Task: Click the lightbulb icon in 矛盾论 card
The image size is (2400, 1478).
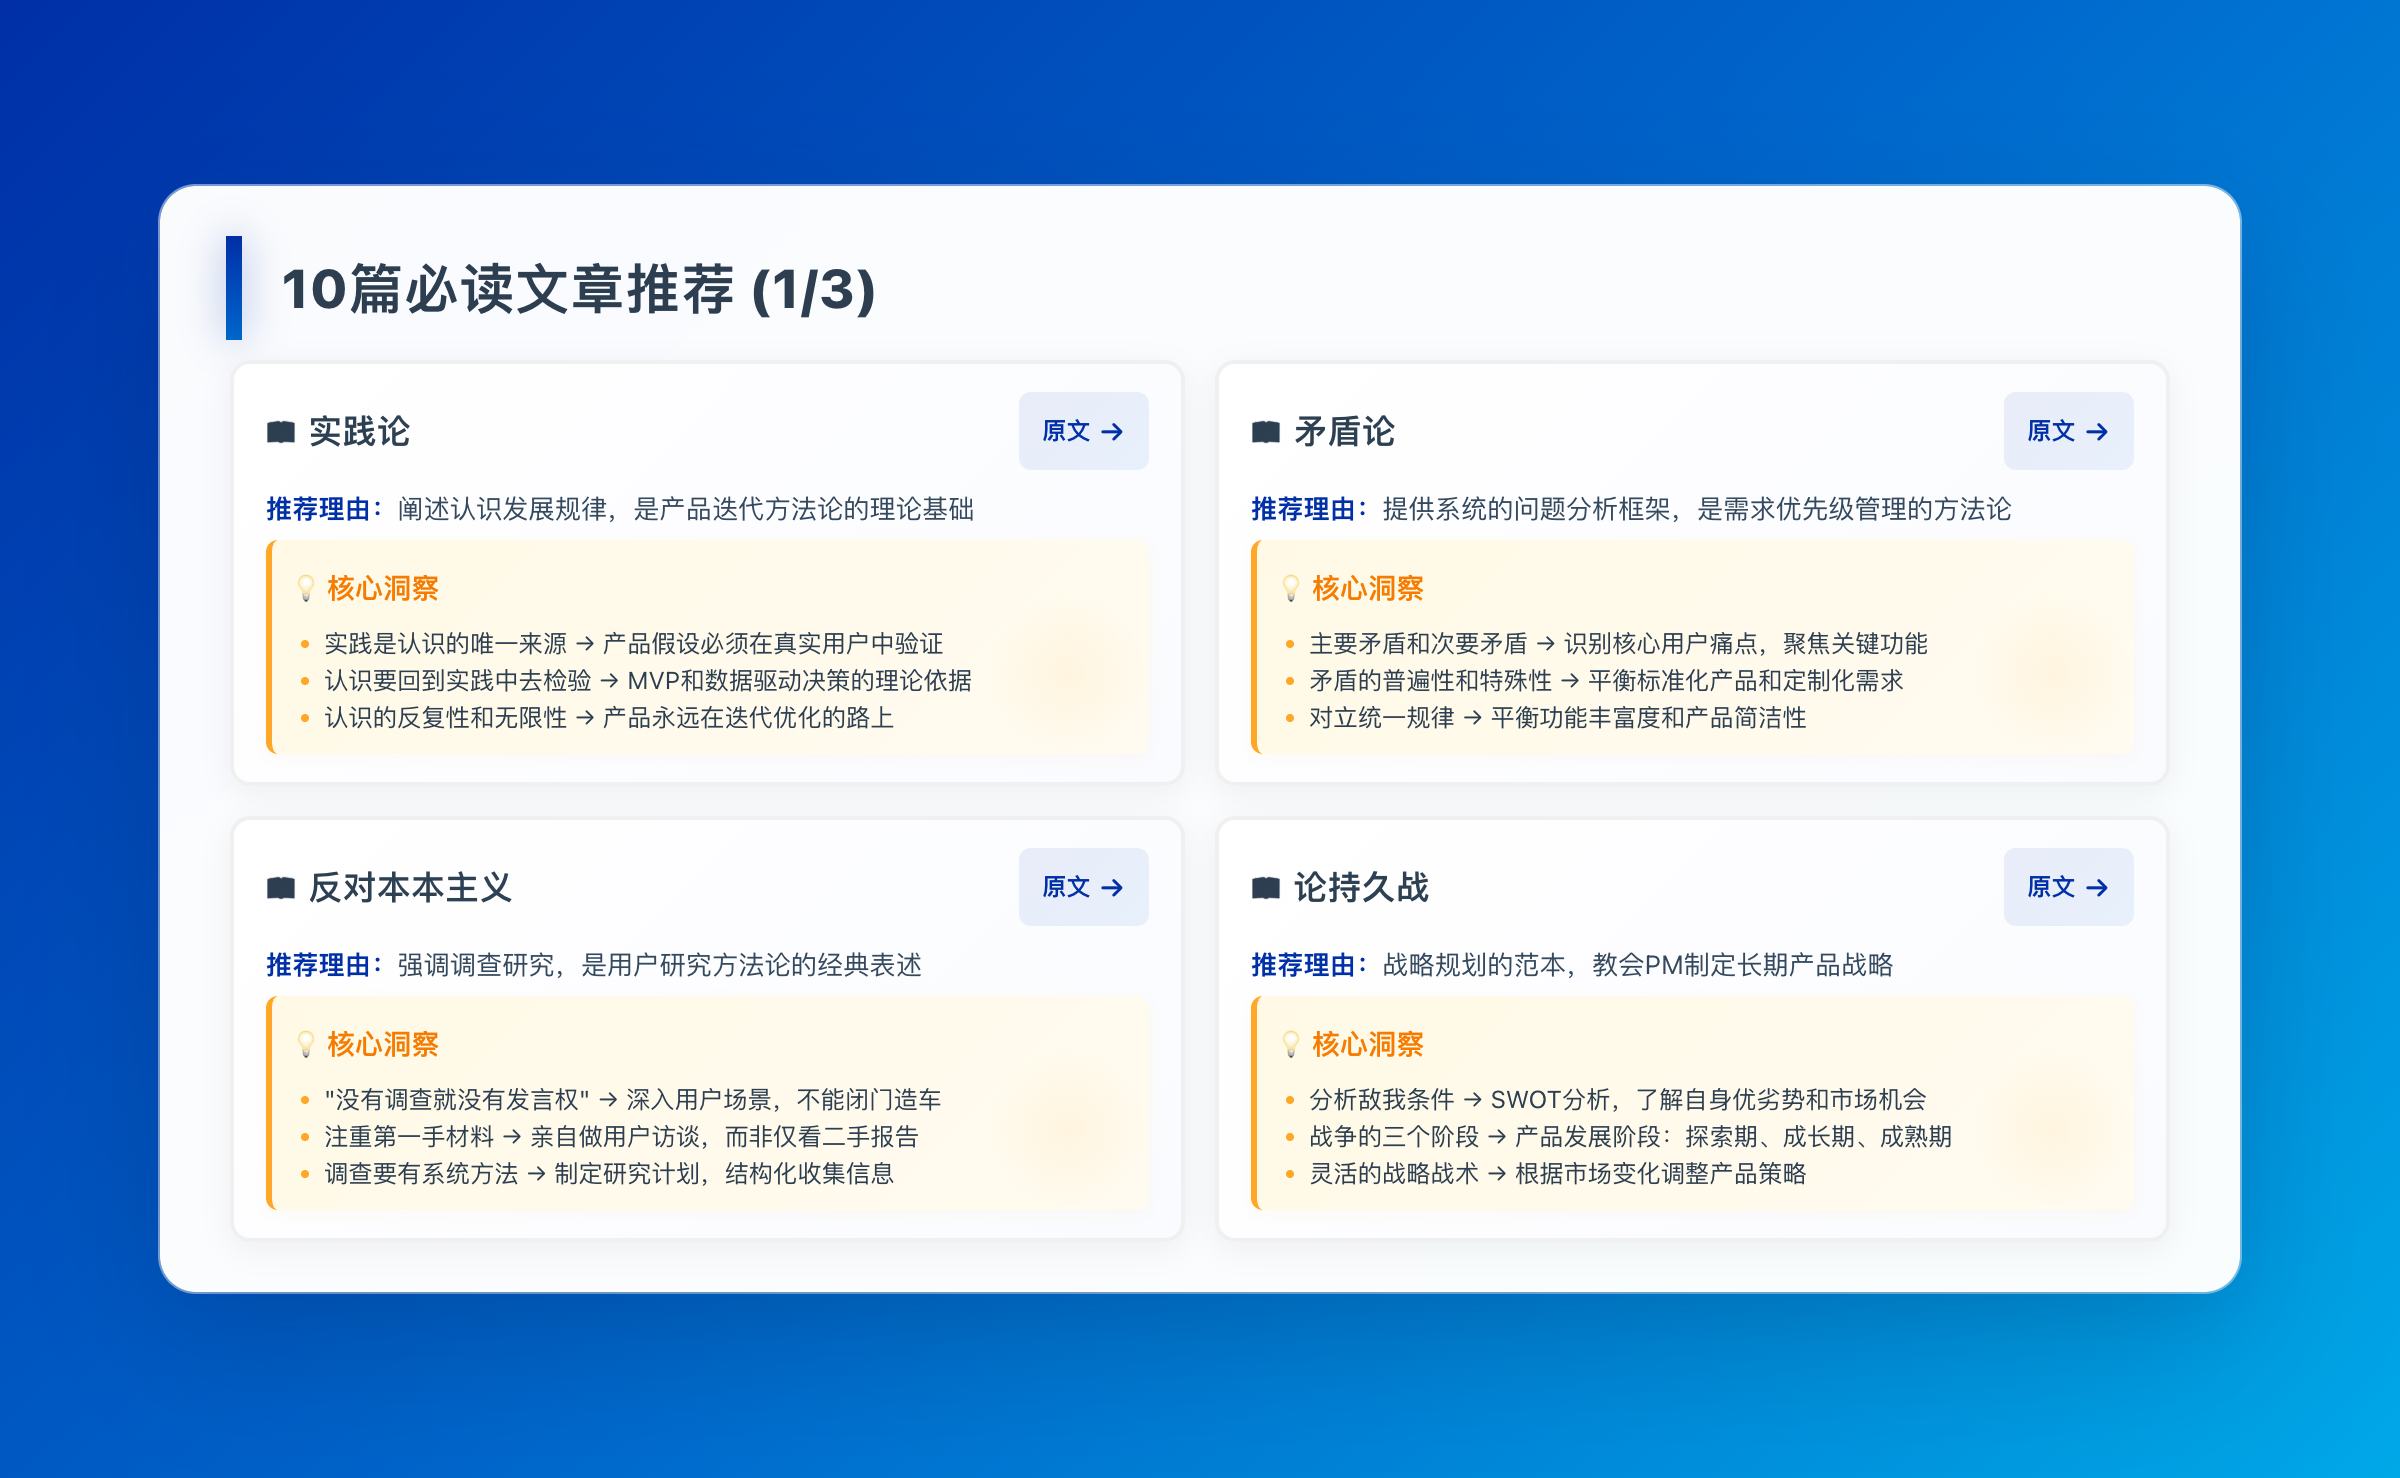Action: point(1291,589)
